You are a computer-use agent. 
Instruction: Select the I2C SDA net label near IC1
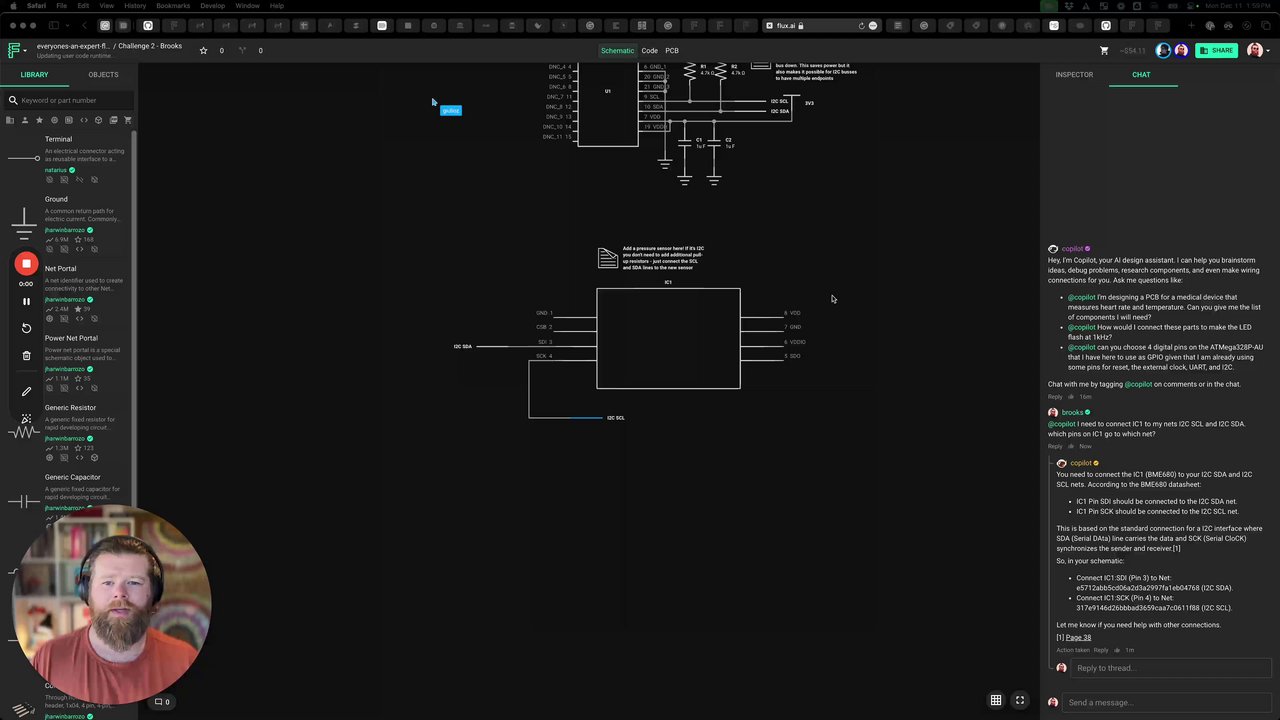pos(463,346)
